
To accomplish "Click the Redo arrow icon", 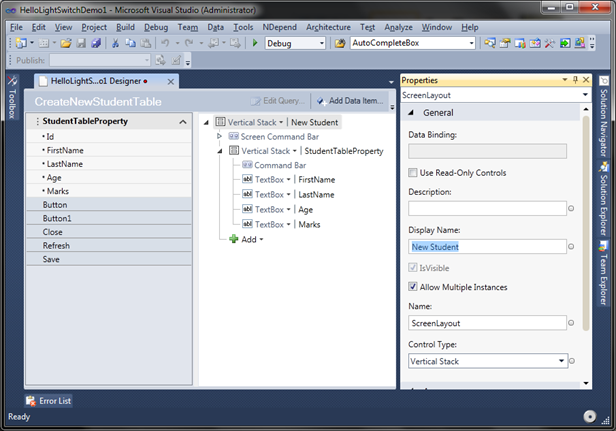I will [189, 43].
